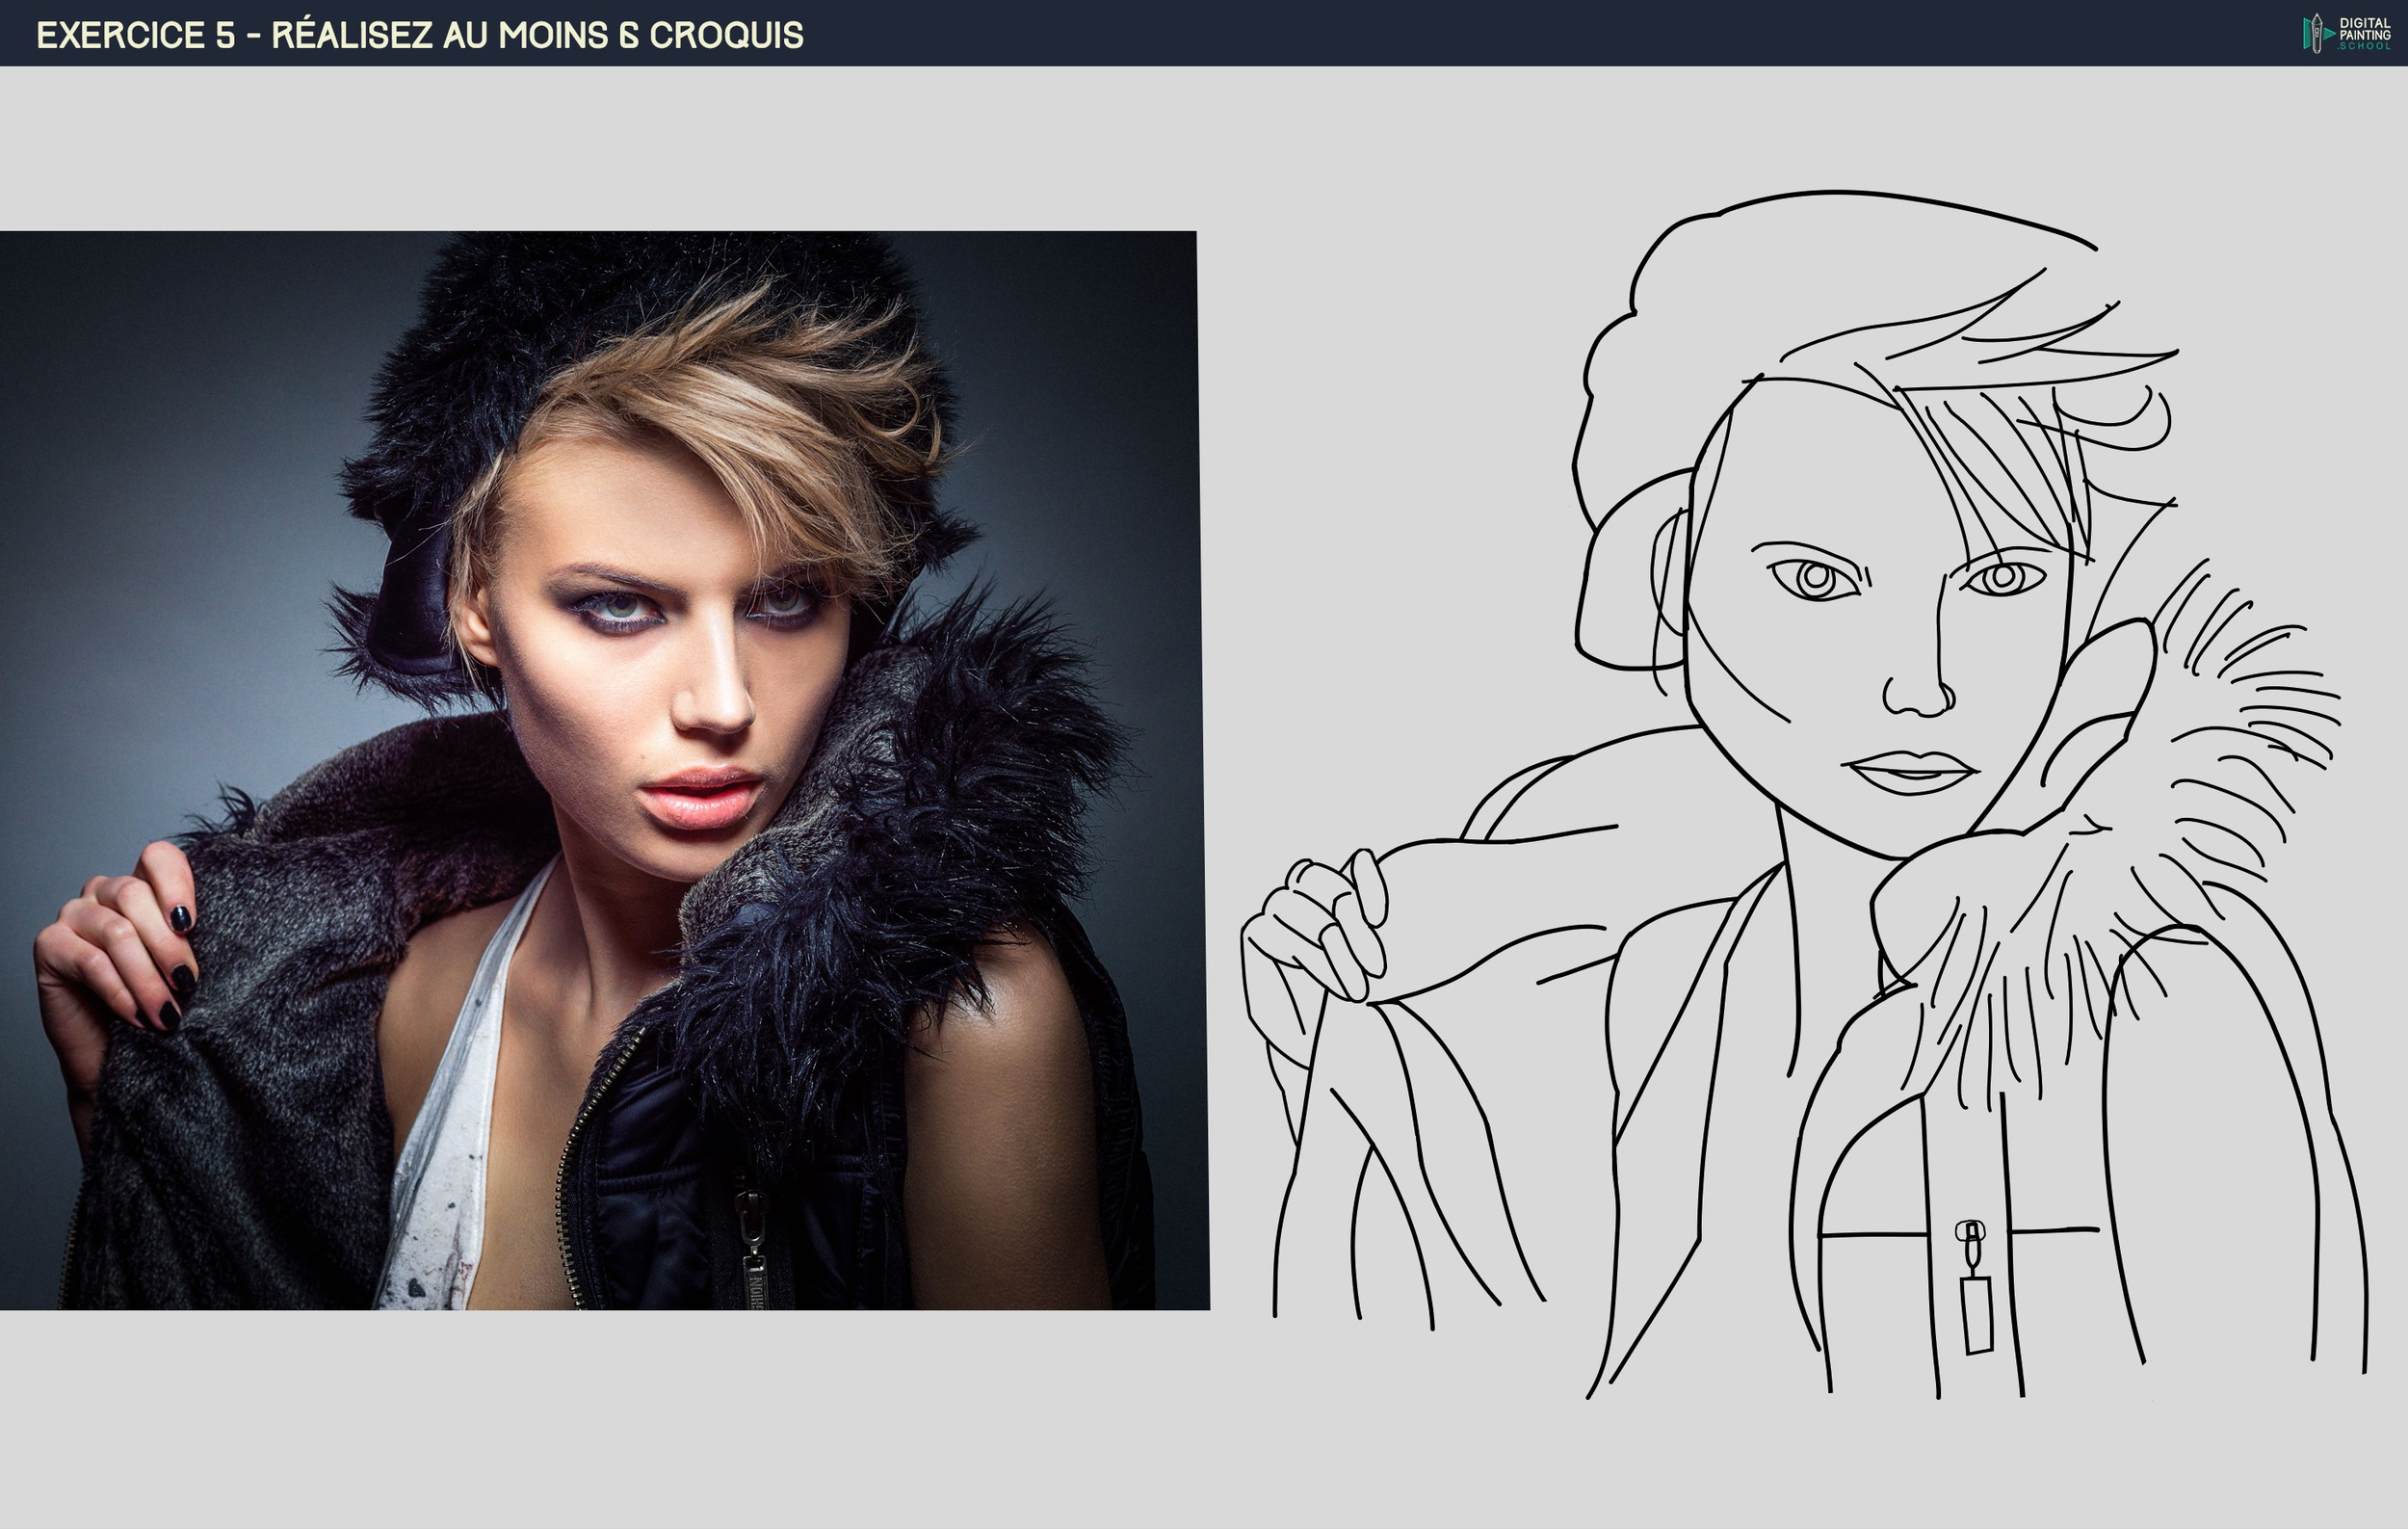Click the word 'CROQUIS' in the title
Screen dimensions: 2408x1529
point(726,35)
